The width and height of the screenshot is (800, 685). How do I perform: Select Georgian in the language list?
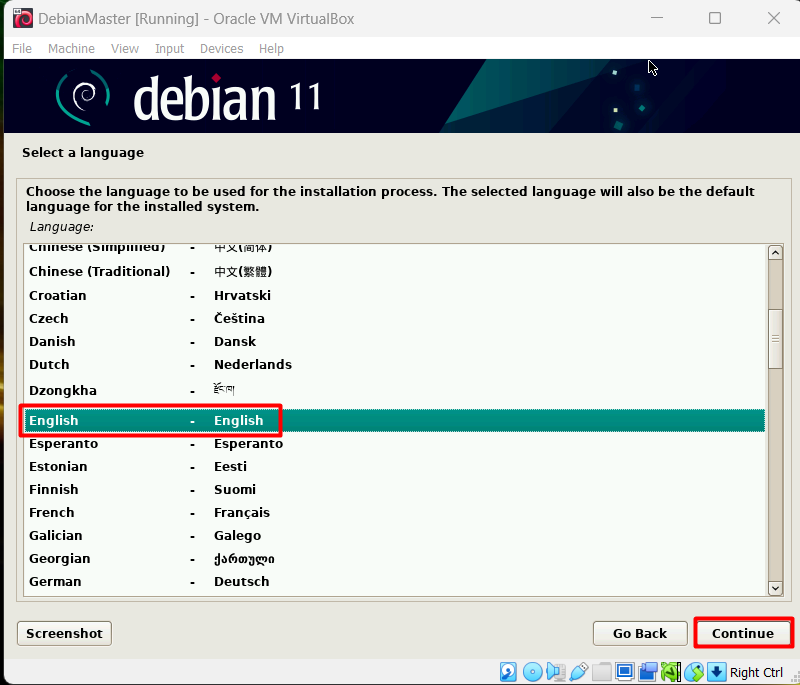pos(394,559)
